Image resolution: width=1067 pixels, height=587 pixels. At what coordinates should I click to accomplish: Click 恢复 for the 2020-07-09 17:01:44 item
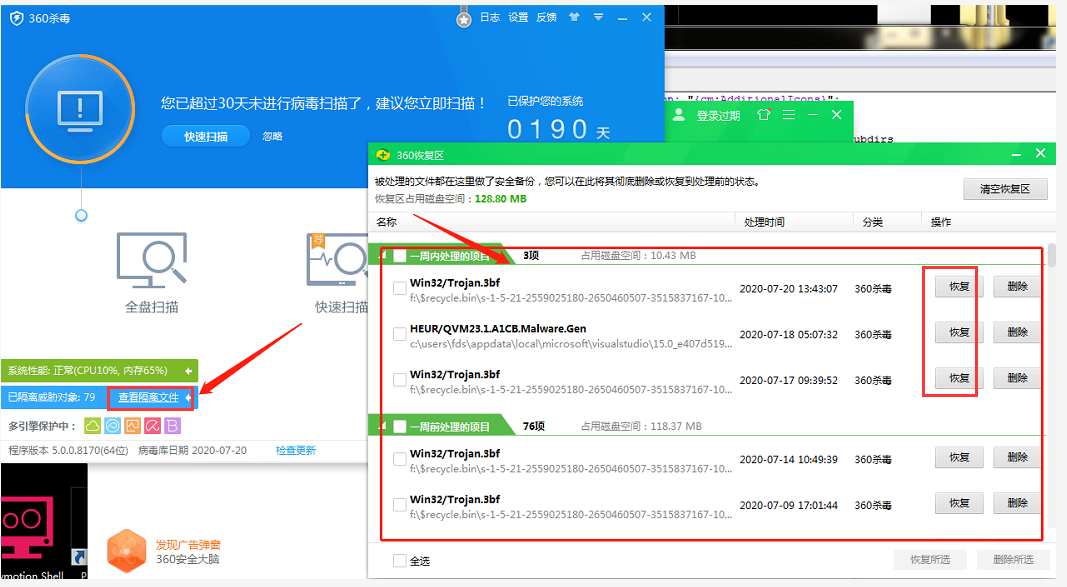(x=959, y=503)
